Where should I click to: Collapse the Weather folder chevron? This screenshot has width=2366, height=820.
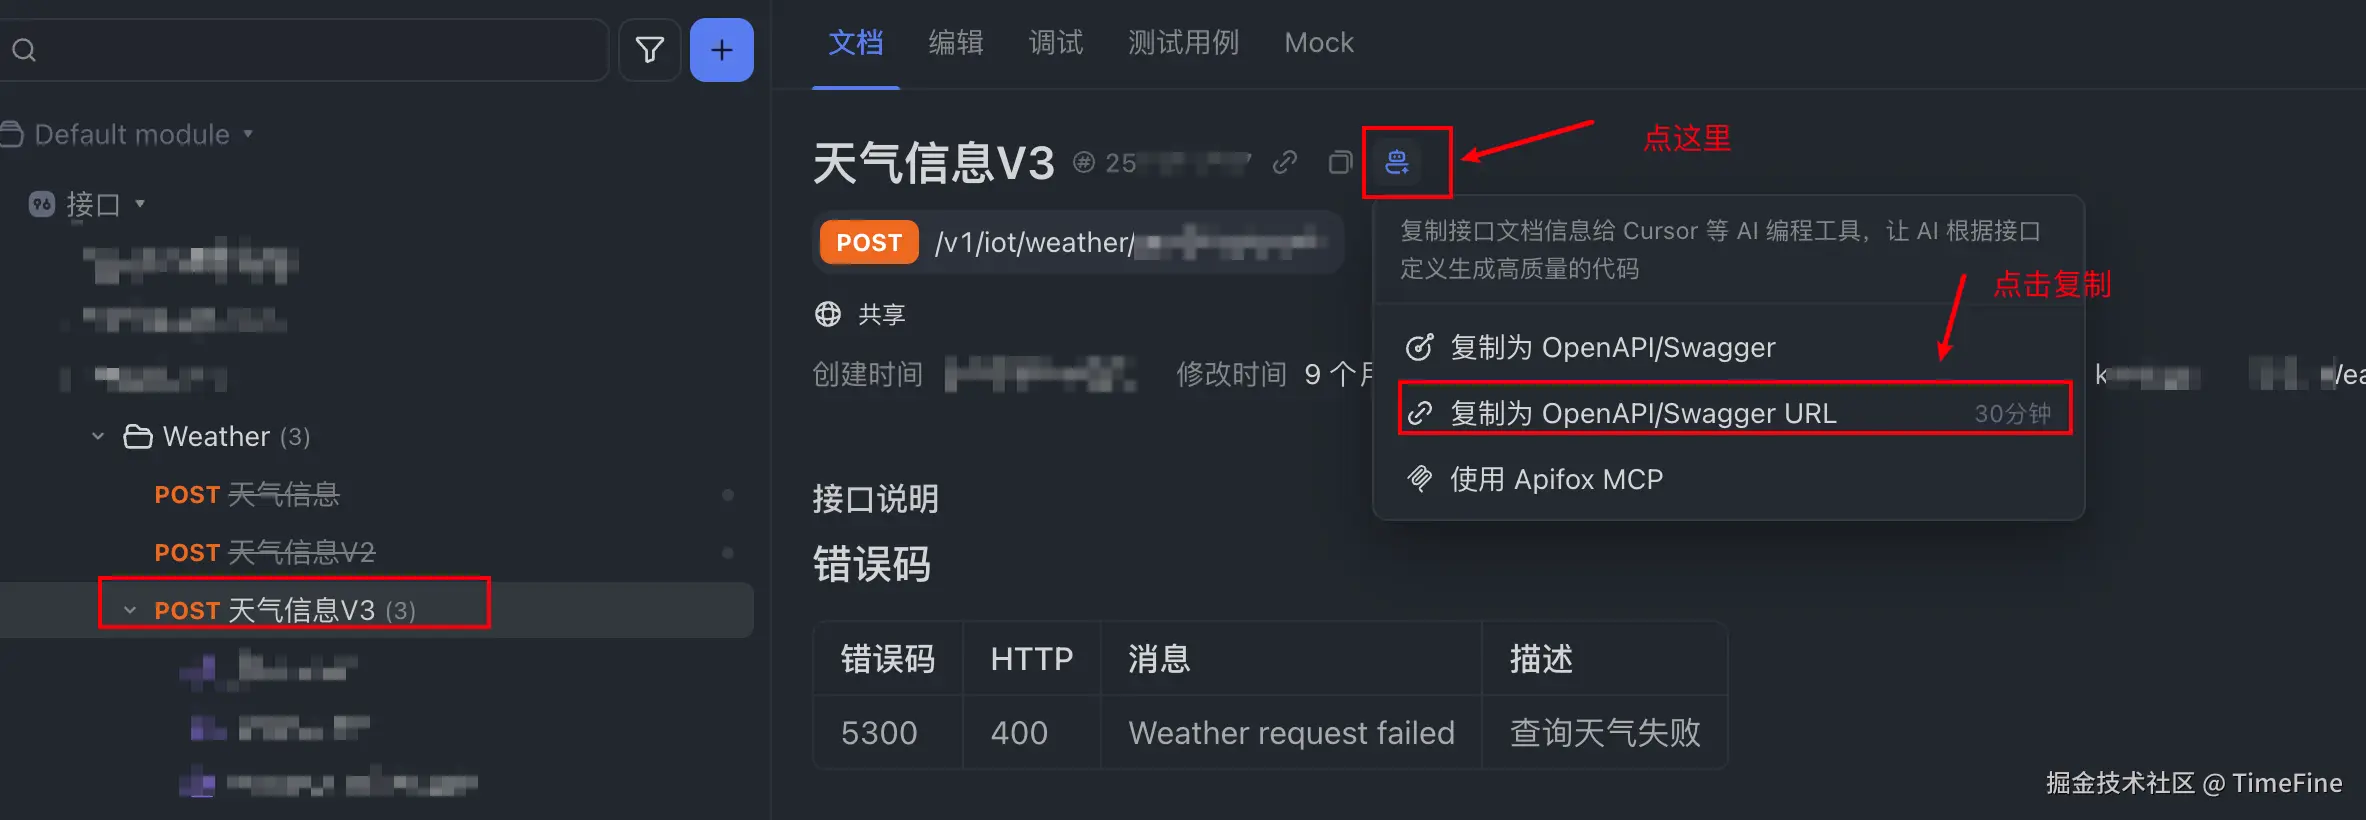[98, 436]
